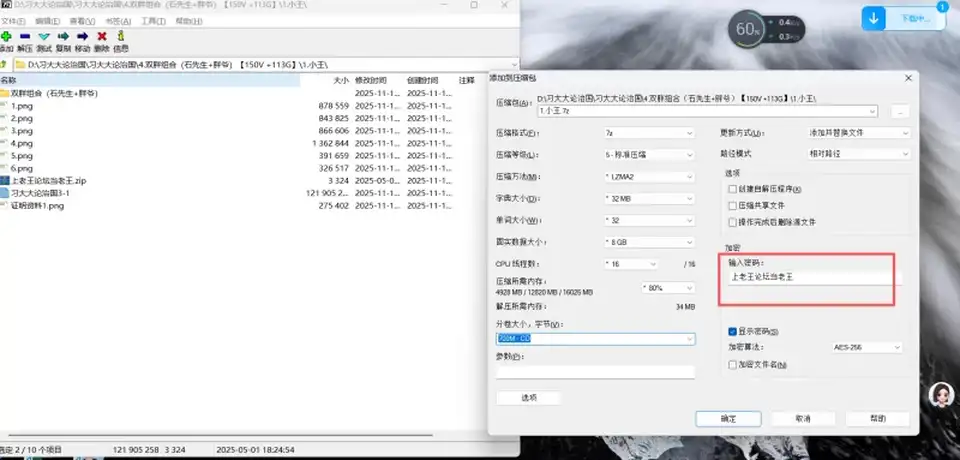Click the Cancel (取消) button in dialog

(x=803, y=419)
